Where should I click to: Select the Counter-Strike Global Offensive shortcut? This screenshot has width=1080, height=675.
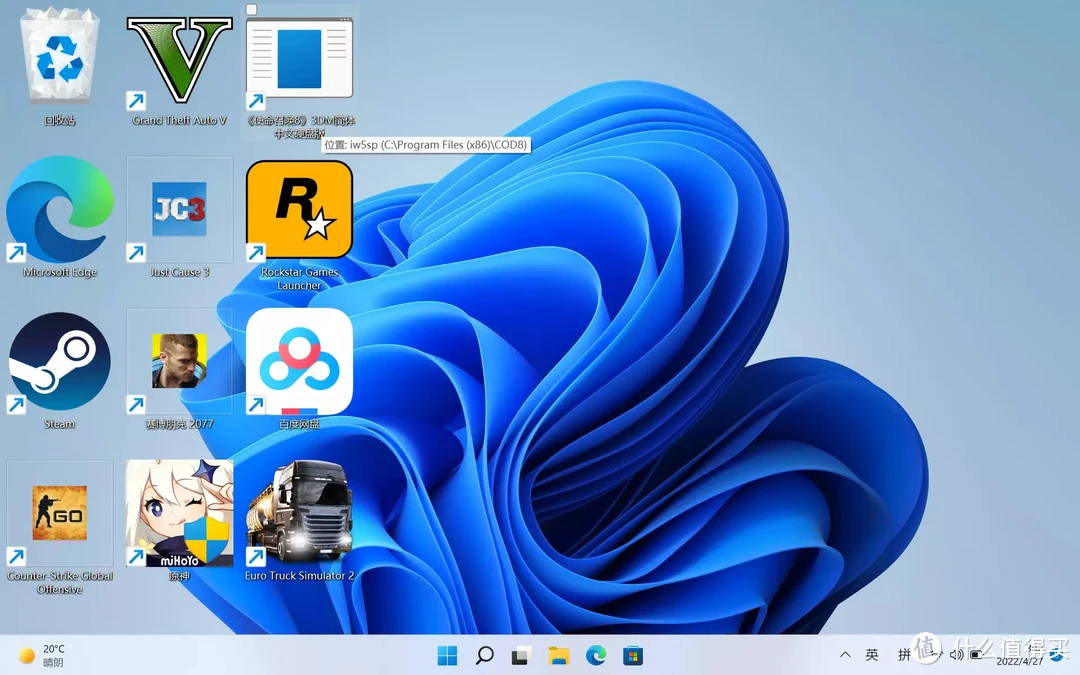click(x=60, y=513)
